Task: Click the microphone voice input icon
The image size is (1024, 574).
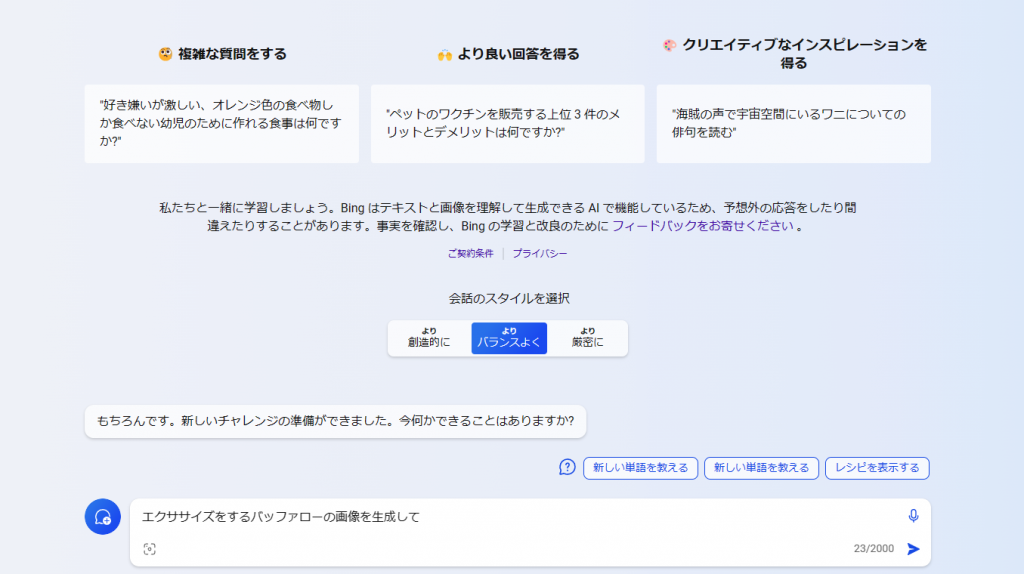Action: tap(913, 516)
